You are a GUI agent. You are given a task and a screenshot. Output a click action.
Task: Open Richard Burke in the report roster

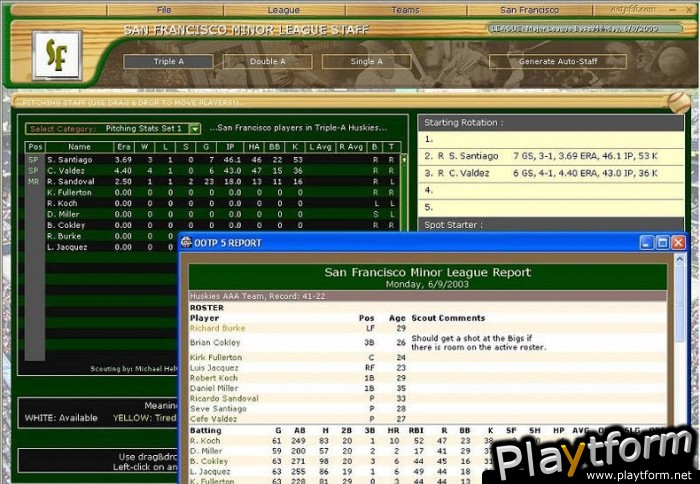(217, 328)
